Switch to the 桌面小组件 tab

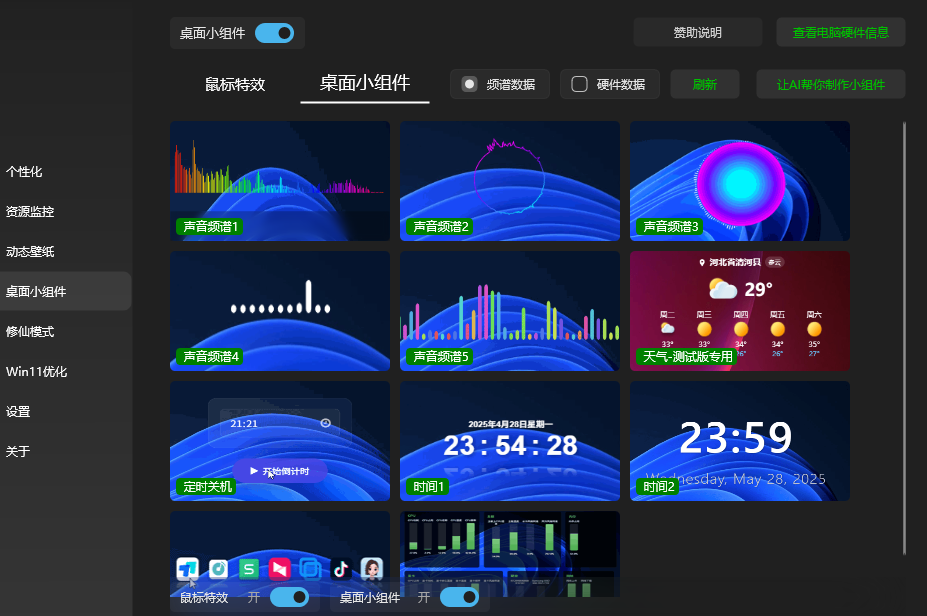tap(365, 83)
